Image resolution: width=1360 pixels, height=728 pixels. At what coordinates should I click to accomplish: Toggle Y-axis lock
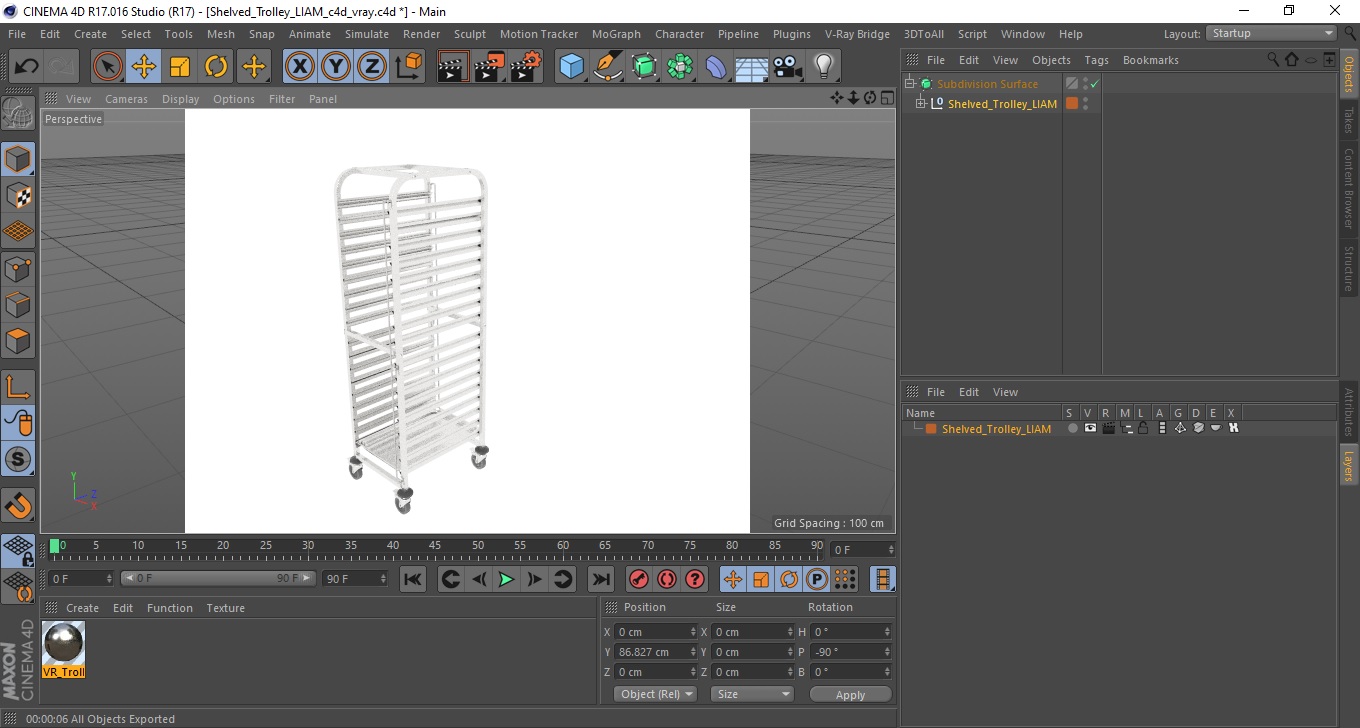[x=336, y=67]
